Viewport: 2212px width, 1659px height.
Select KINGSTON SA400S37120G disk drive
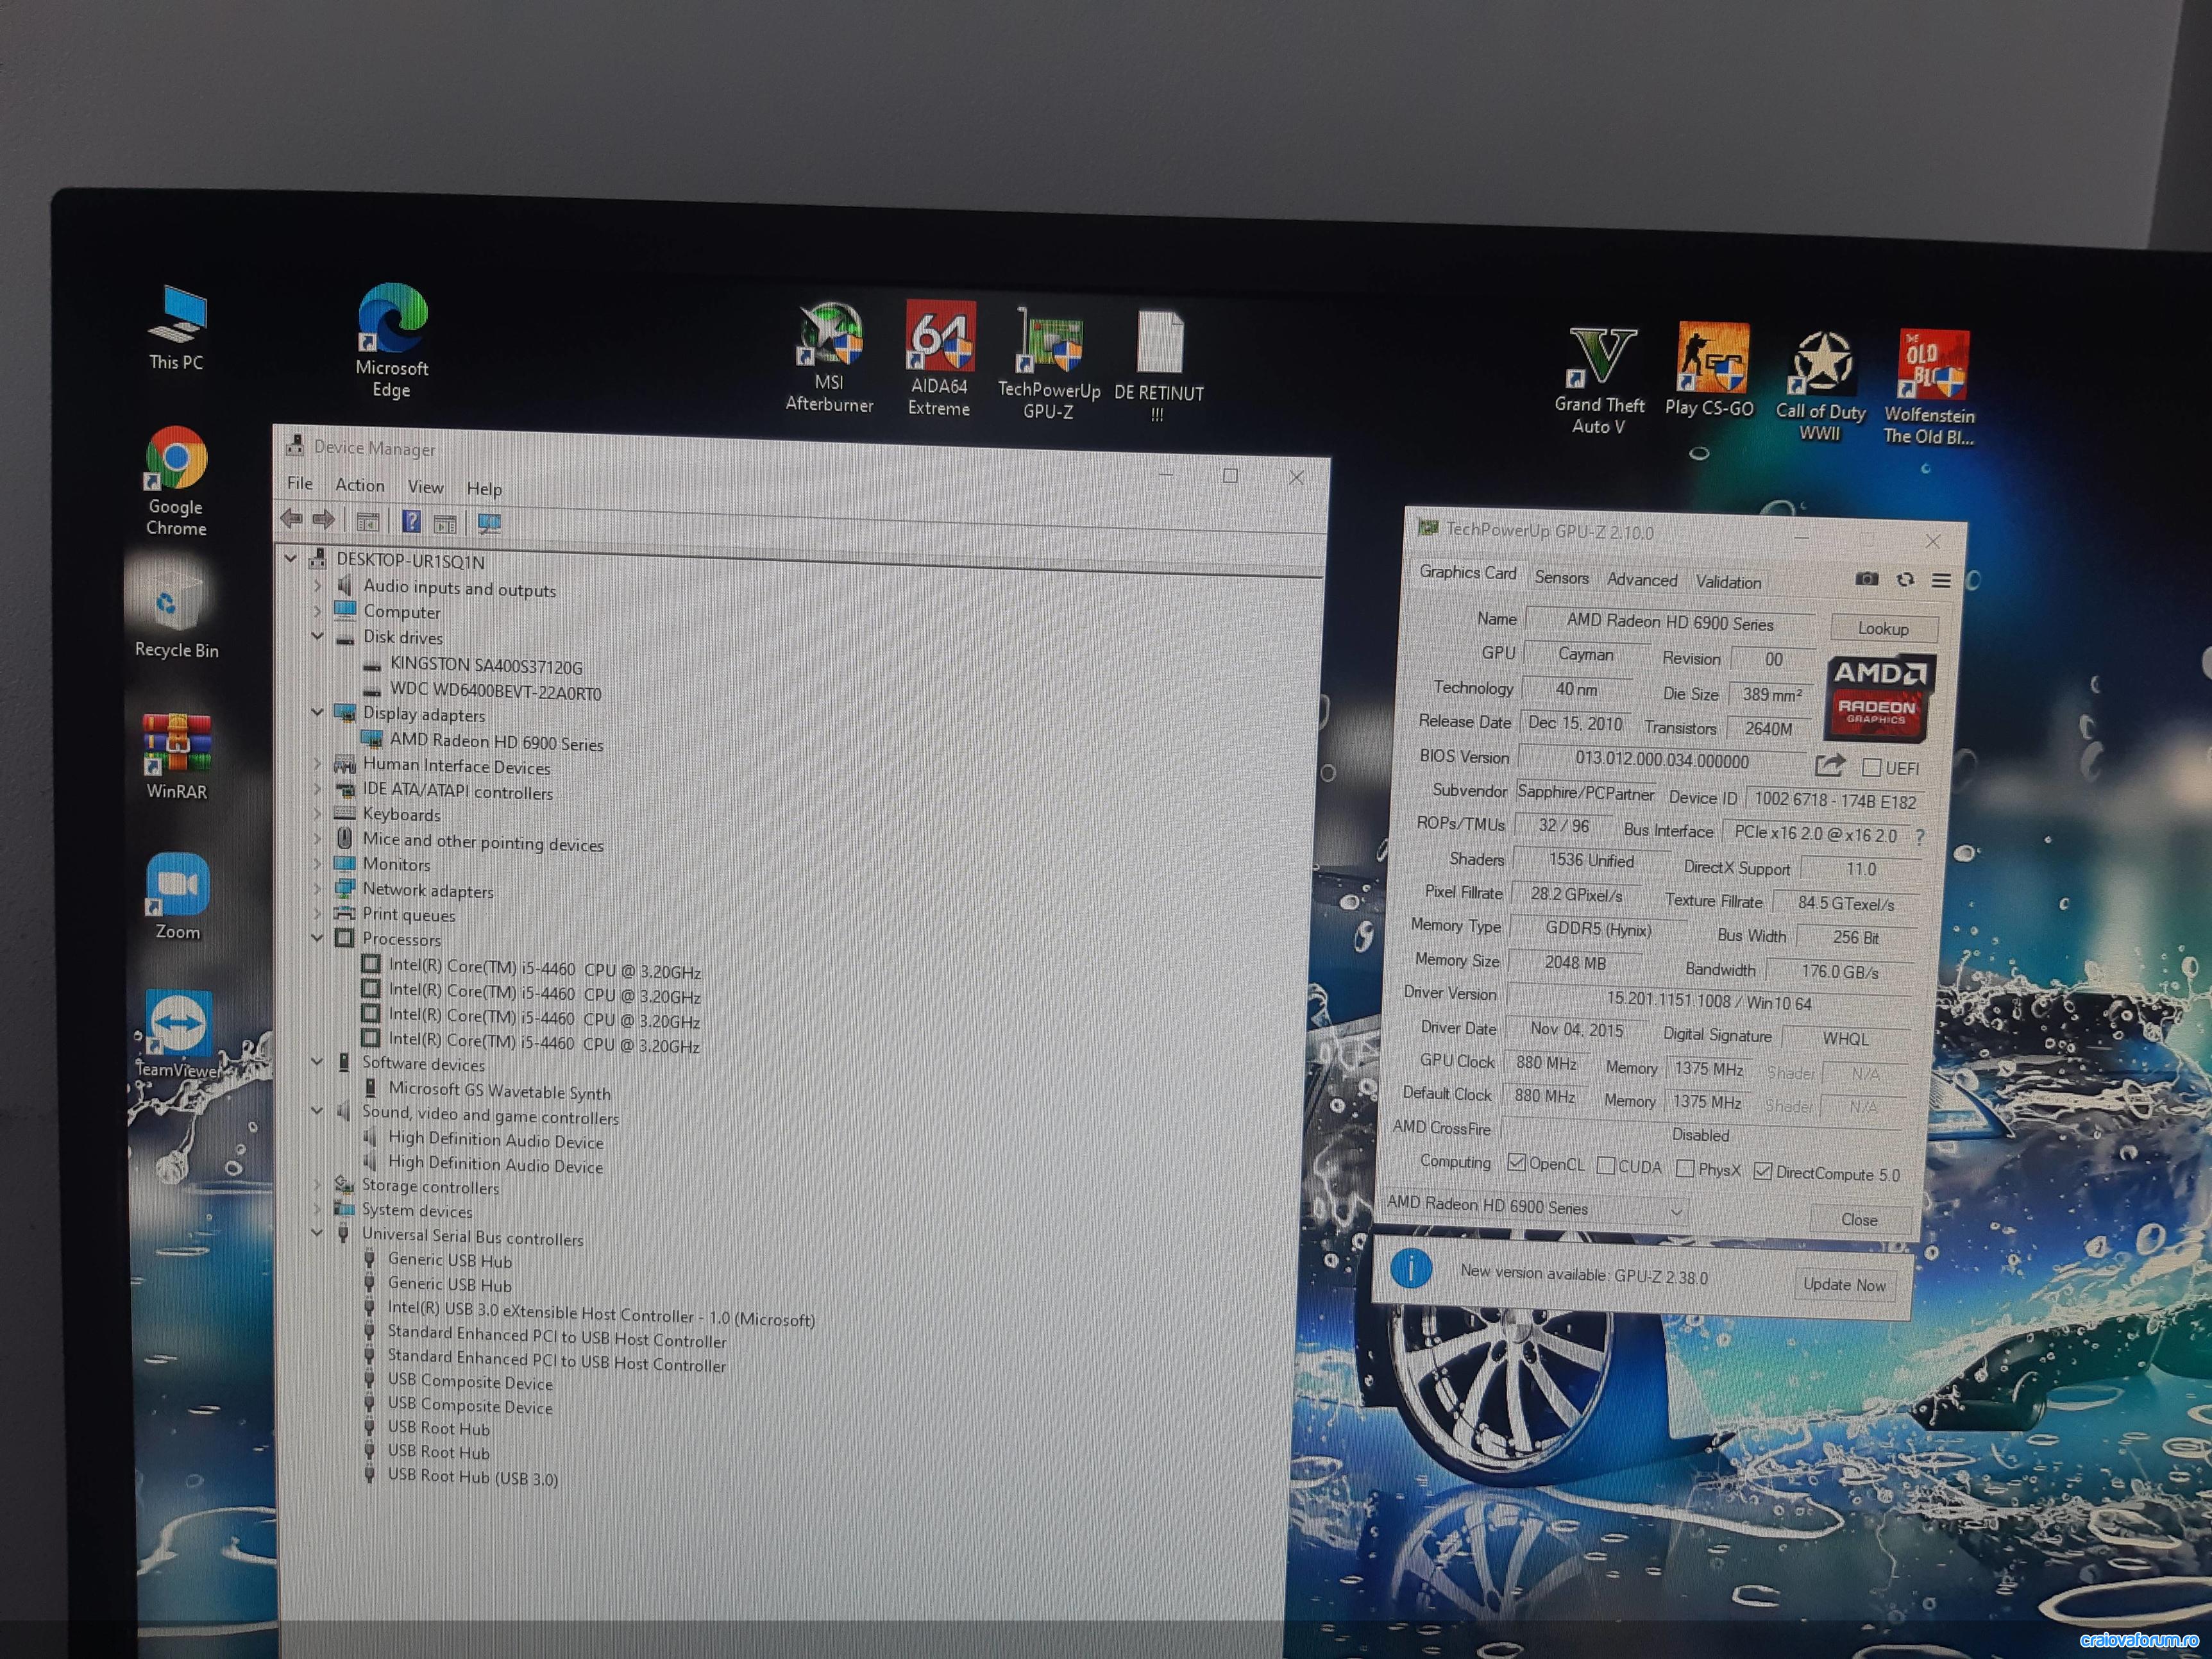pos(486,665)
